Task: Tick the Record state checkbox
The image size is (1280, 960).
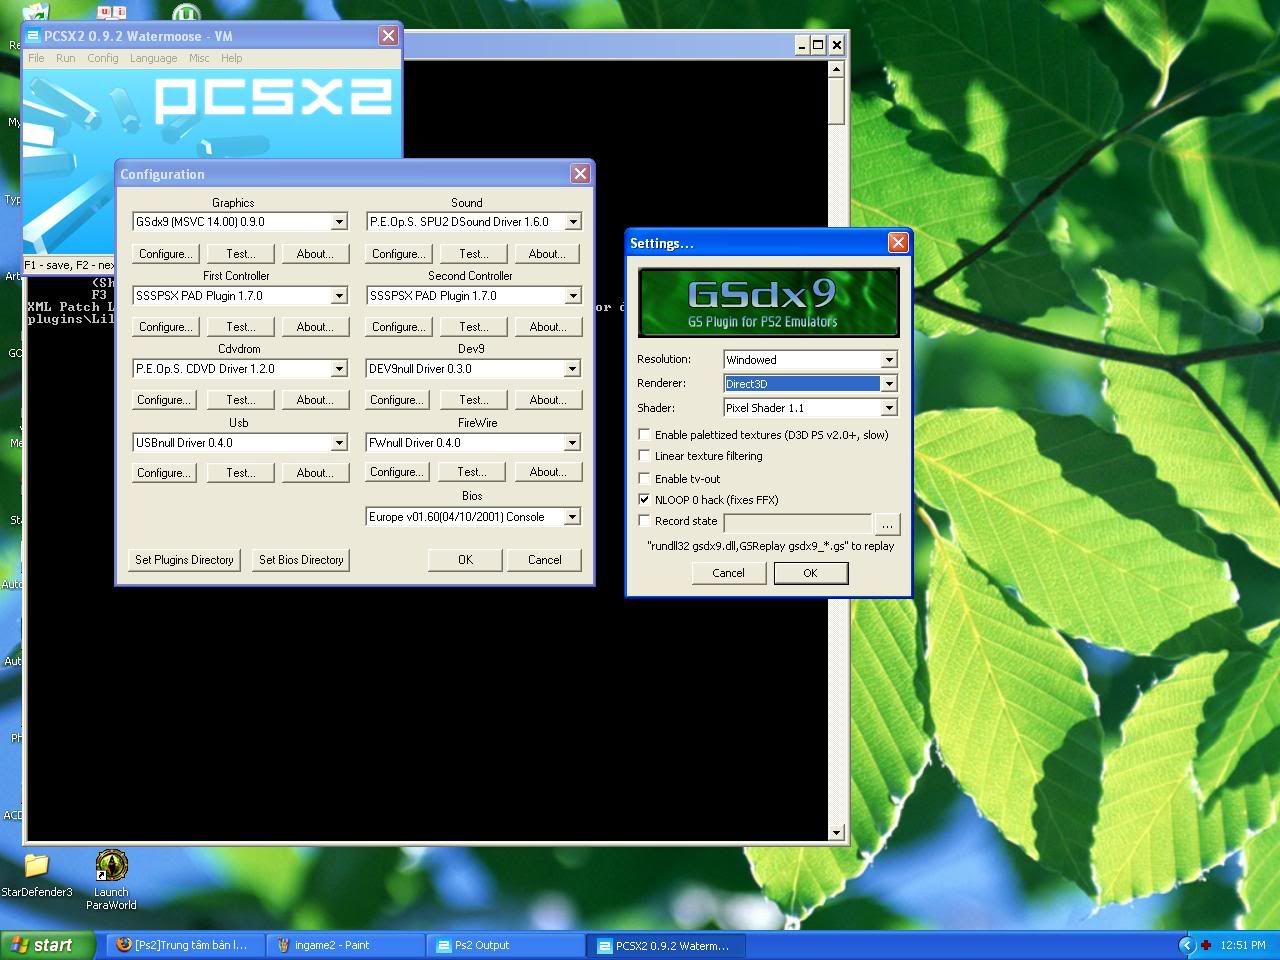Action: 644,521
